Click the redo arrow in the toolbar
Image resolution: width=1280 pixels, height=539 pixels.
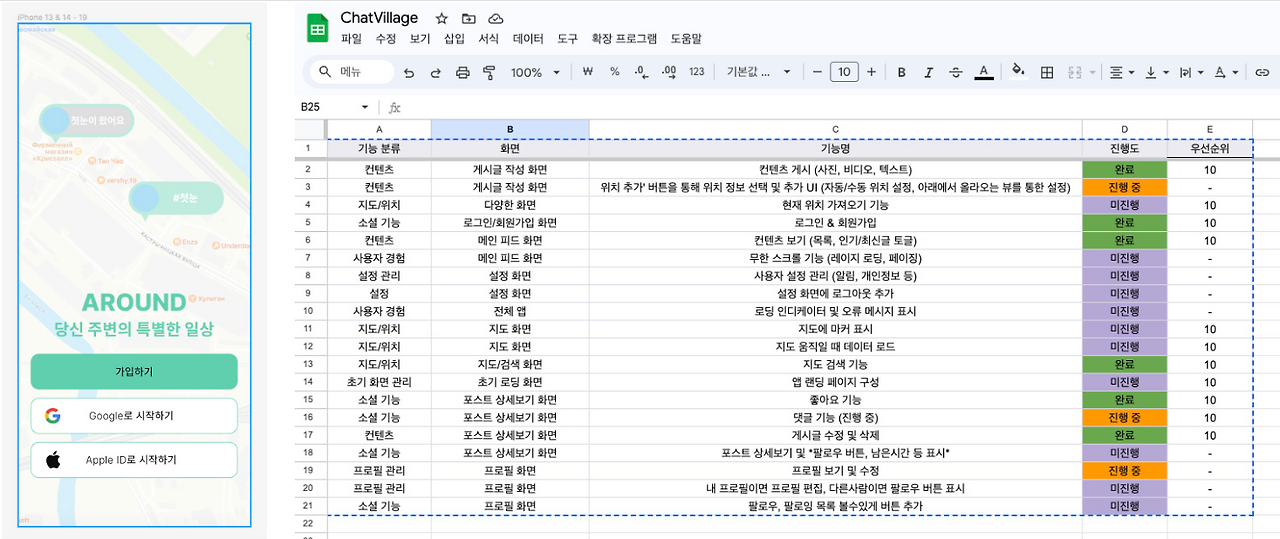[436, 72]
